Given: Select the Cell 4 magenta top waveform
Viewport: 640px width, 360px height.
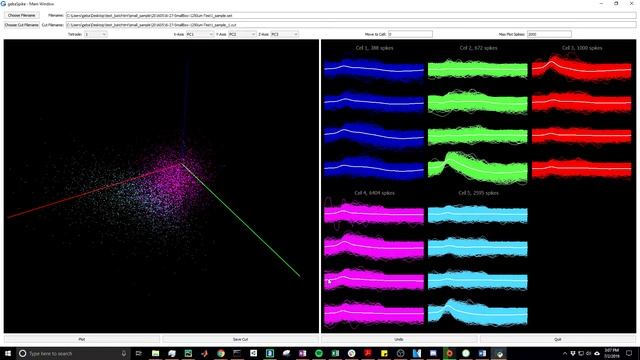Looking at the screenshot, I should (374, 214).
